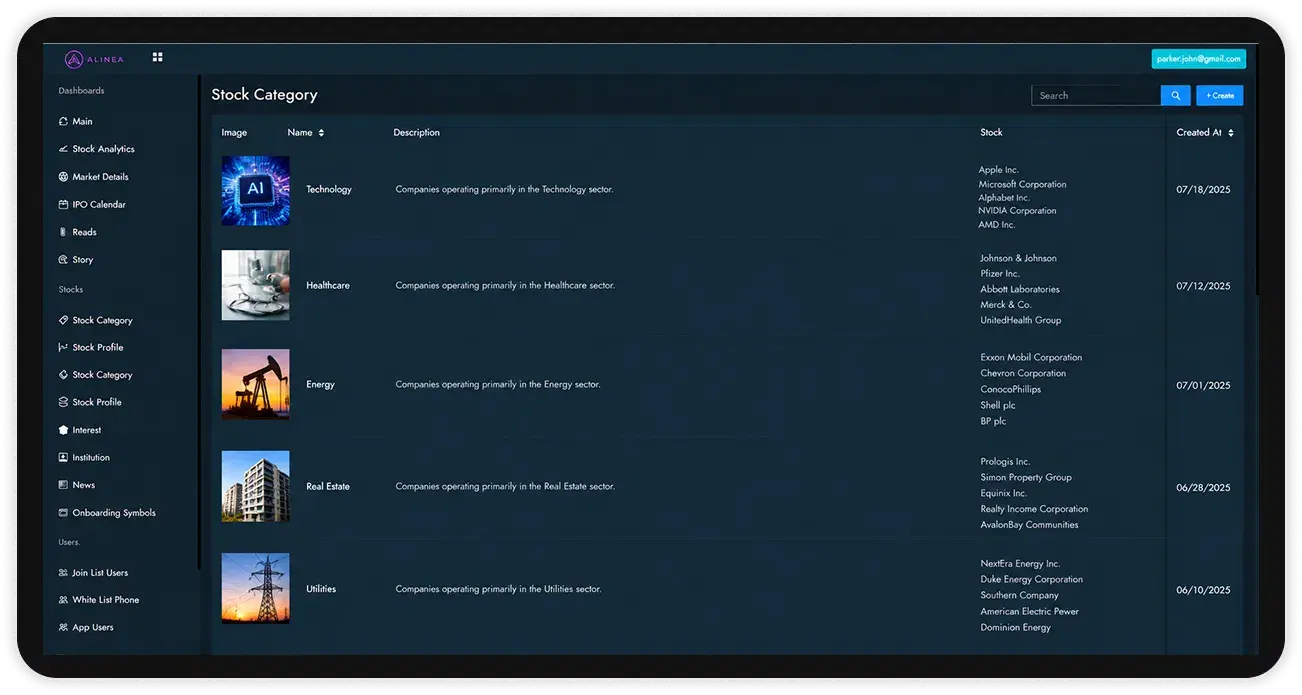Image resolution: width=1302 pixels, height=695 pixels.
Task: Click the Story sidebar icon
Action: point(64,260)
